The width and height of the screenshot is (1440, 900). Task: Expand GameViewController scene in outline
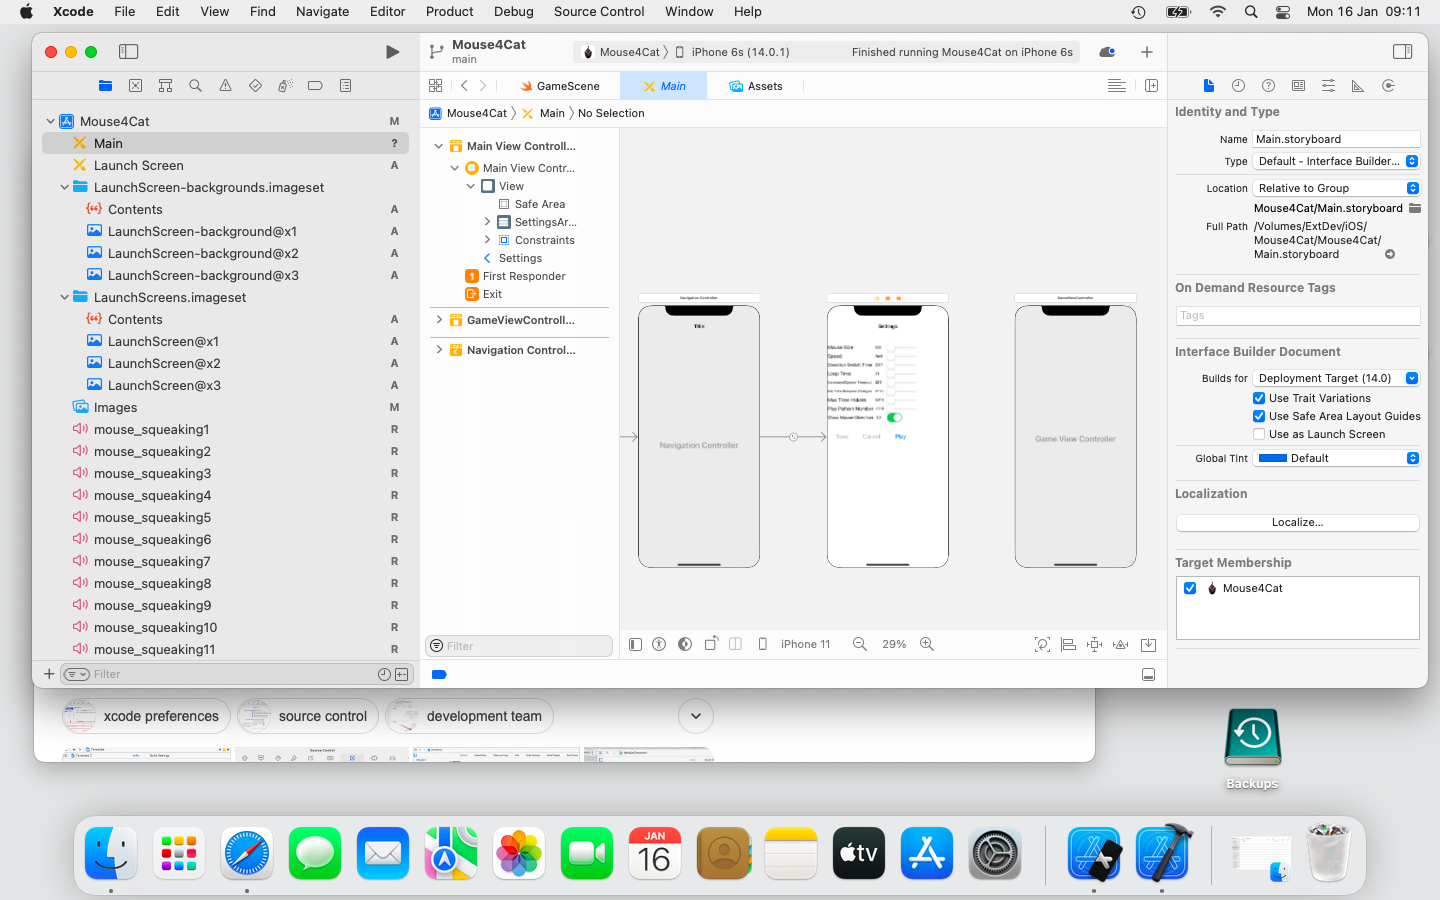439,320
